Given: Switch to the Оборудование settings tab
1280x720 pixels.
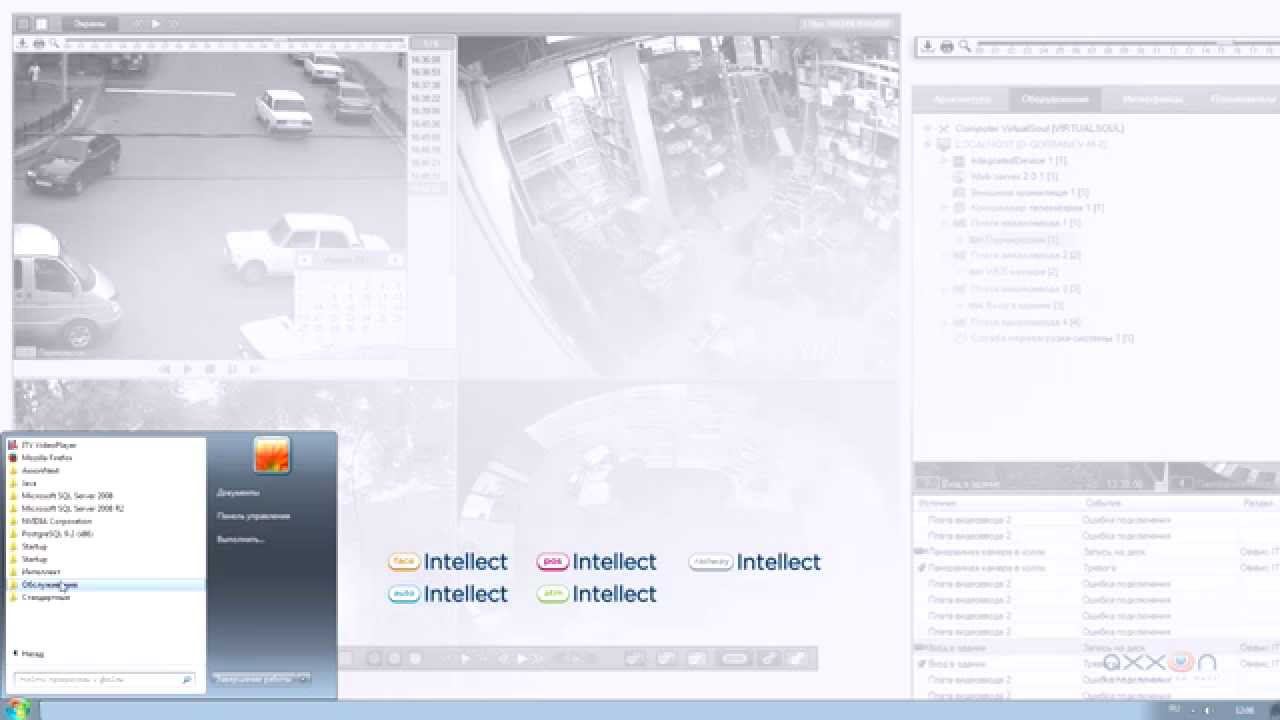Looking at the screenshot, I should coord(1055,99).
